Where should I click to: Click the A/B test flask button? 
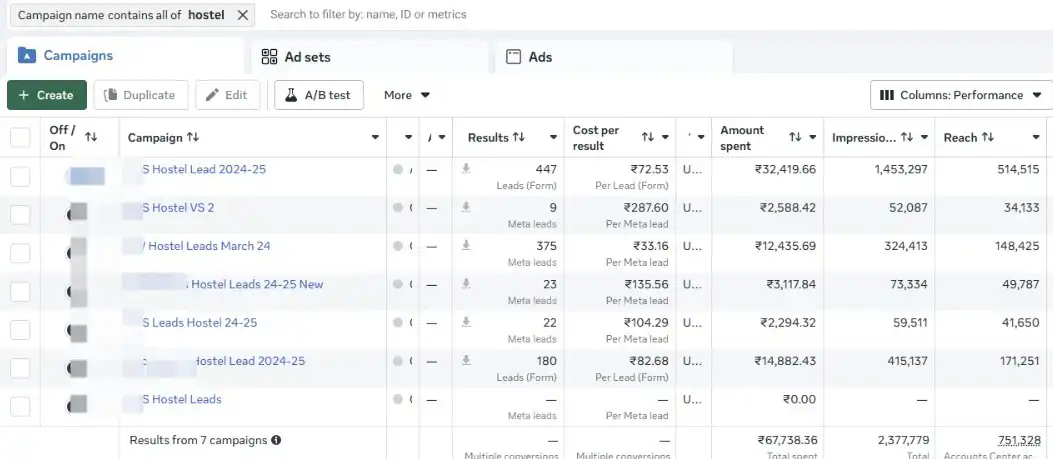tap(319, 95)
